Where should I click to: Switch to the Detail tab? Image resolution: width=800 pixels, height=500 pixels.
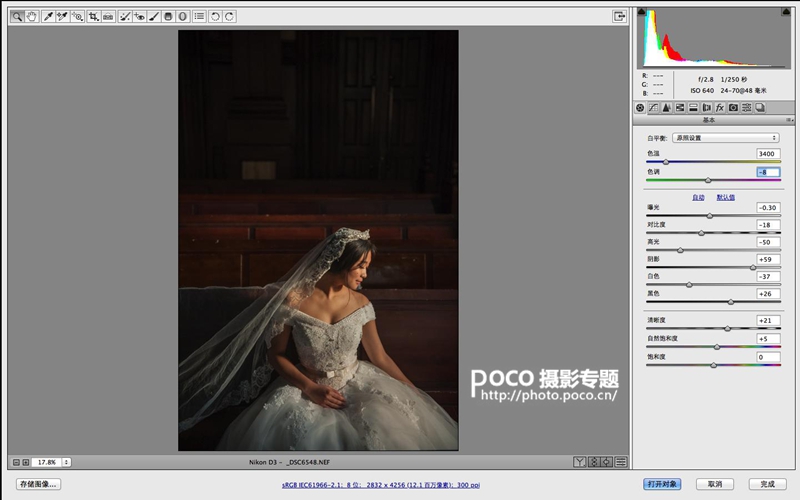point(667,108)
